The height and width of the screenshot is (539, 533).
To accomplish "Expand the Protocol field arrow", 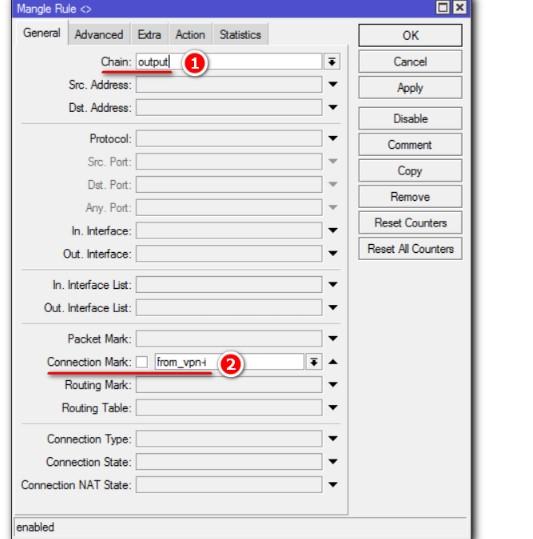I will pos(333,138).
